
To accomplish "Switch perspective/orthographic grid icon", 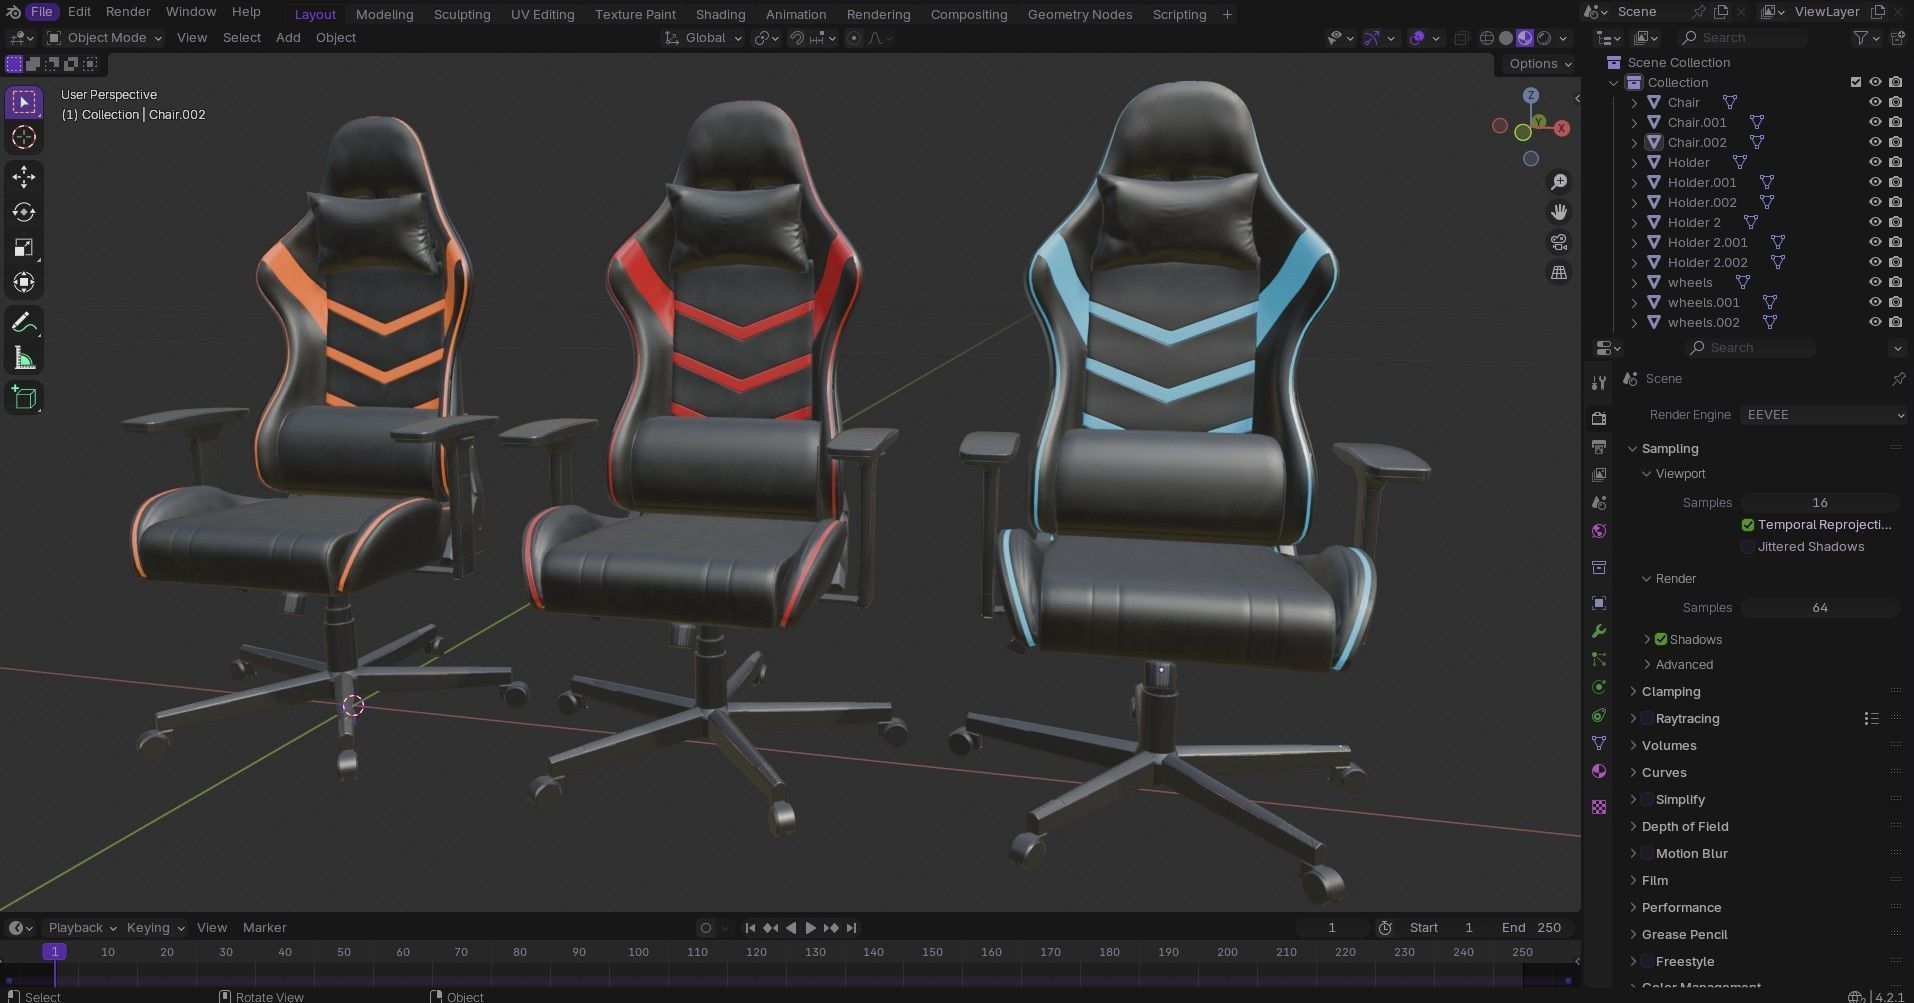I will [x=1559, y=272].
